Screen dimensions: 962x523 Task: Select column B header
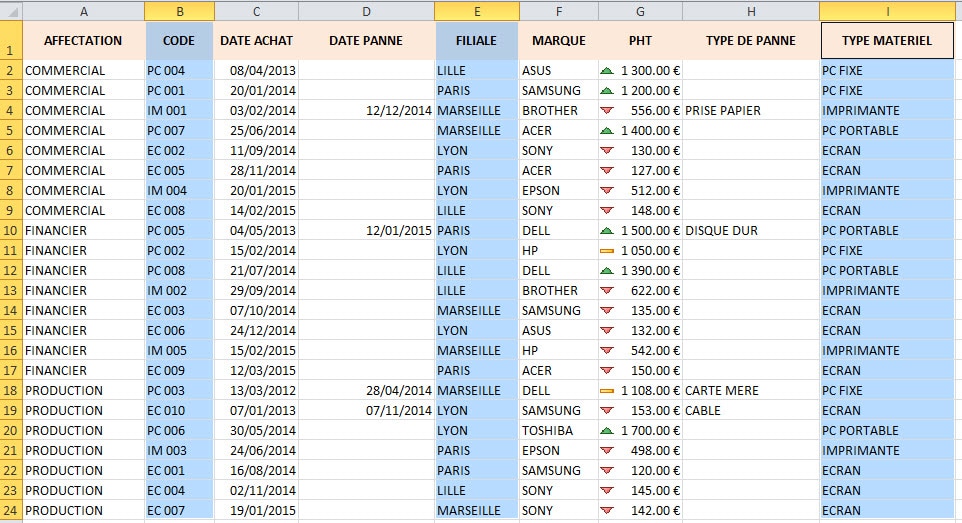[x=180, y=11]
